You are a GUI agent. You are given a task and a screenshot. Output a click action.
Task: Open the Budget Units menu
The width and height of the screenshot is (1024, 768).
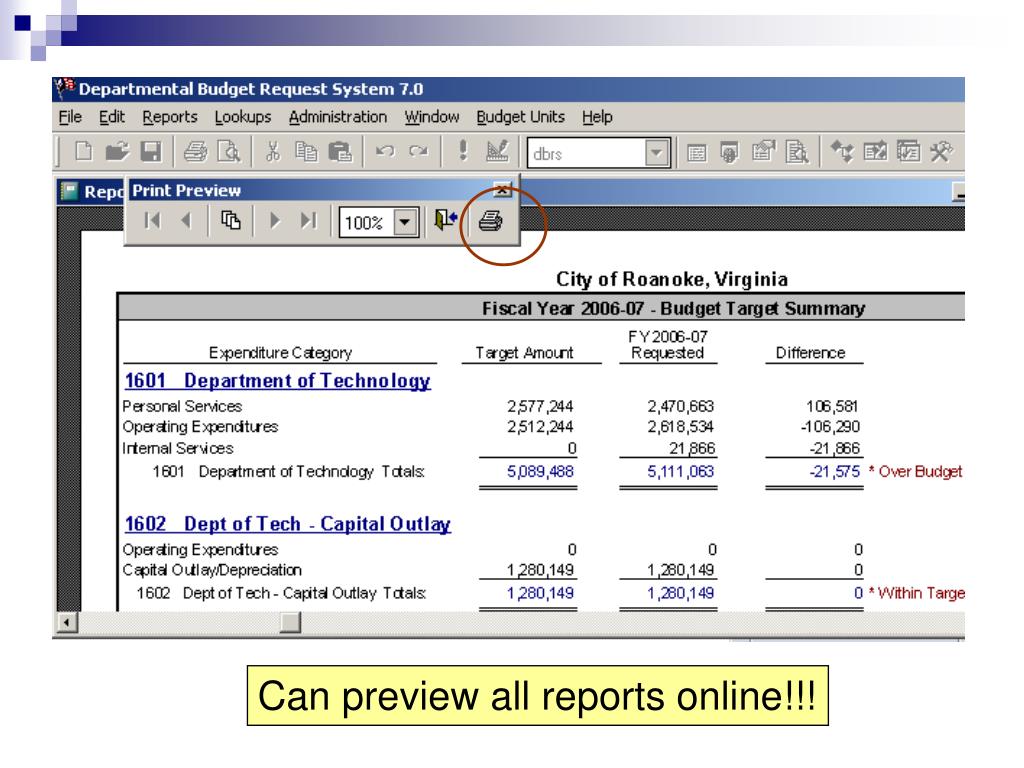(520, 117)
